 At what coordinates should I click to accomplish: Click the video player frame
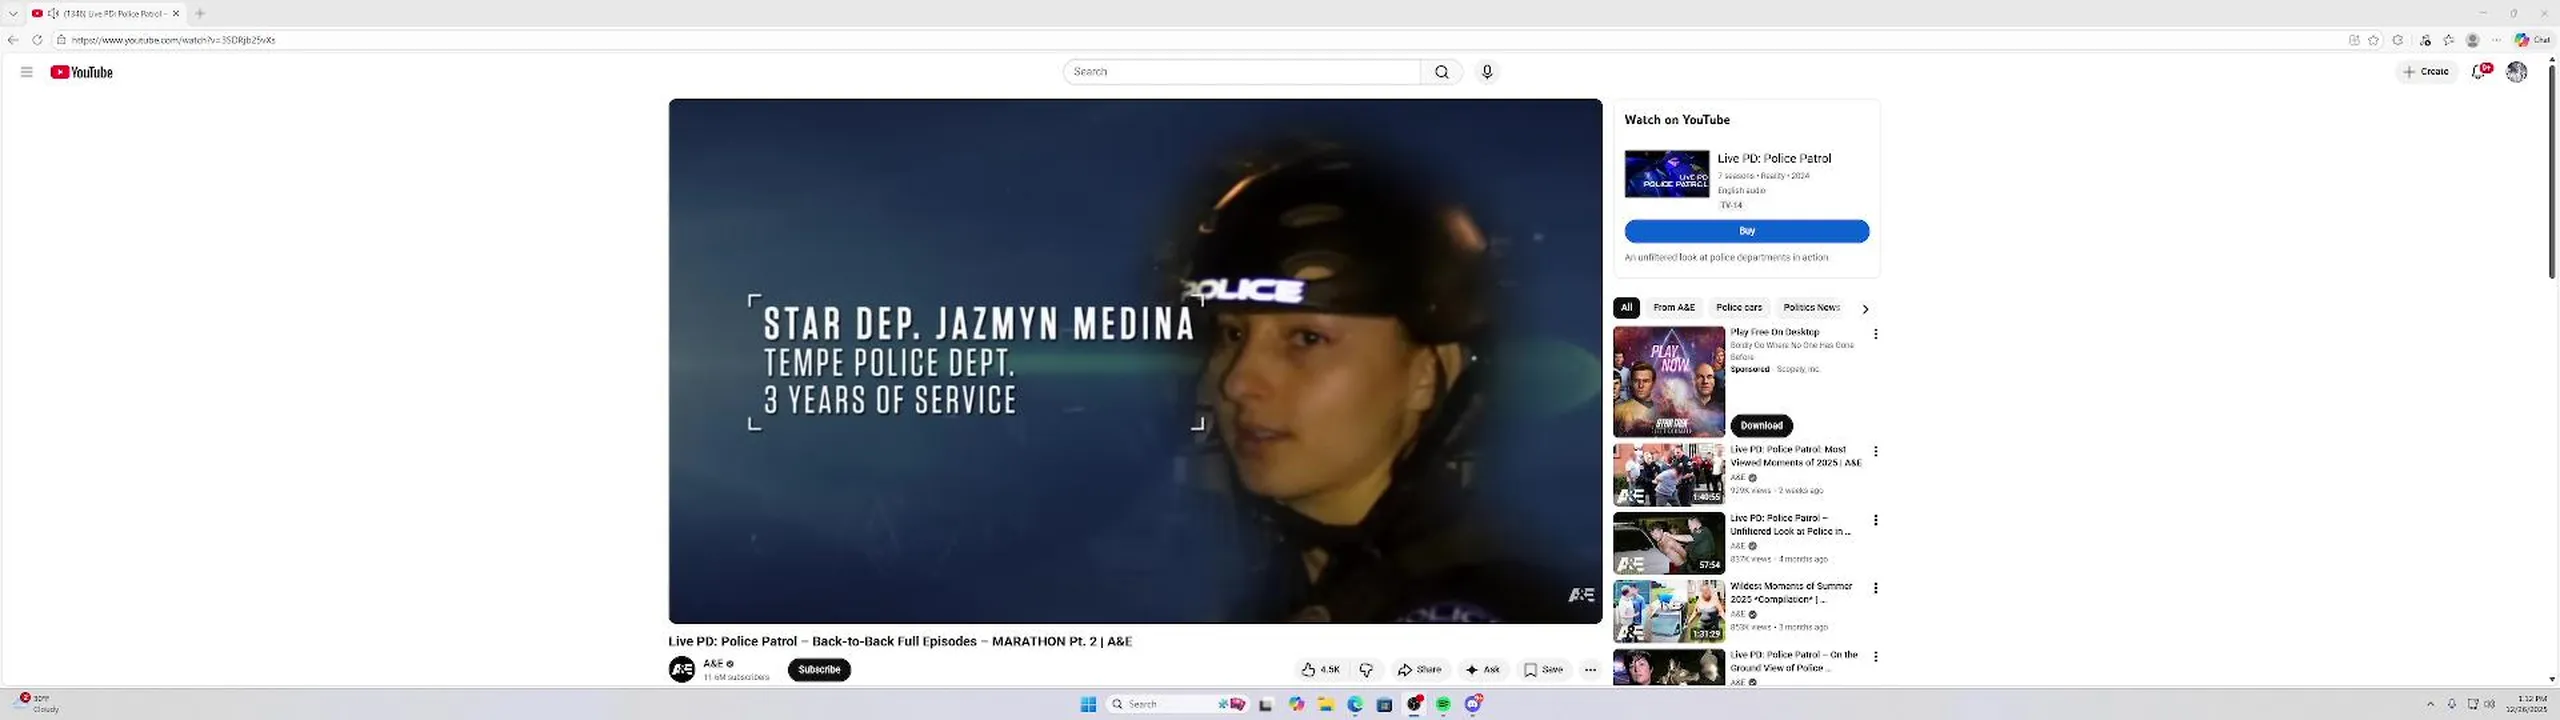pos(1135,361)
